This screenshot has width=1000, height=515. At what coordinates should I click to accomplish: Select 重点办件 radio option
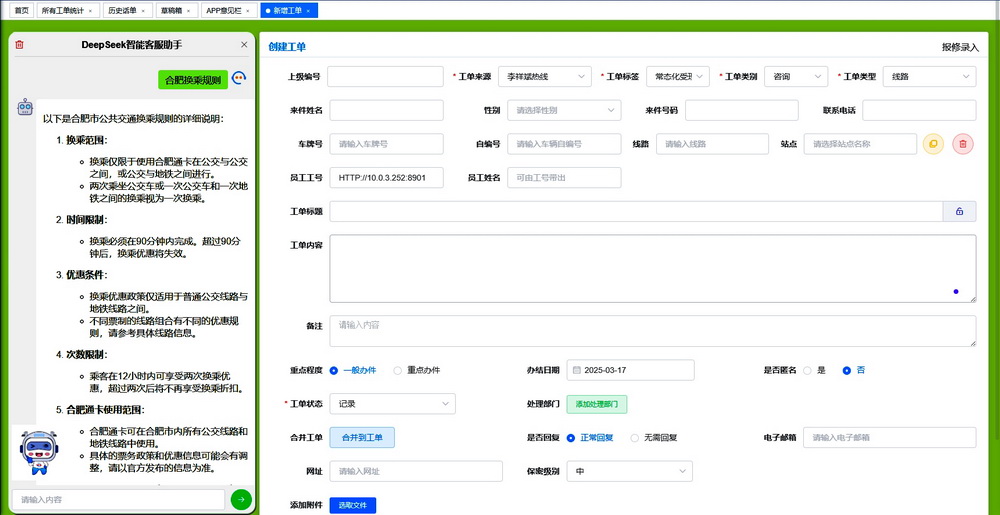pos(416,370)
